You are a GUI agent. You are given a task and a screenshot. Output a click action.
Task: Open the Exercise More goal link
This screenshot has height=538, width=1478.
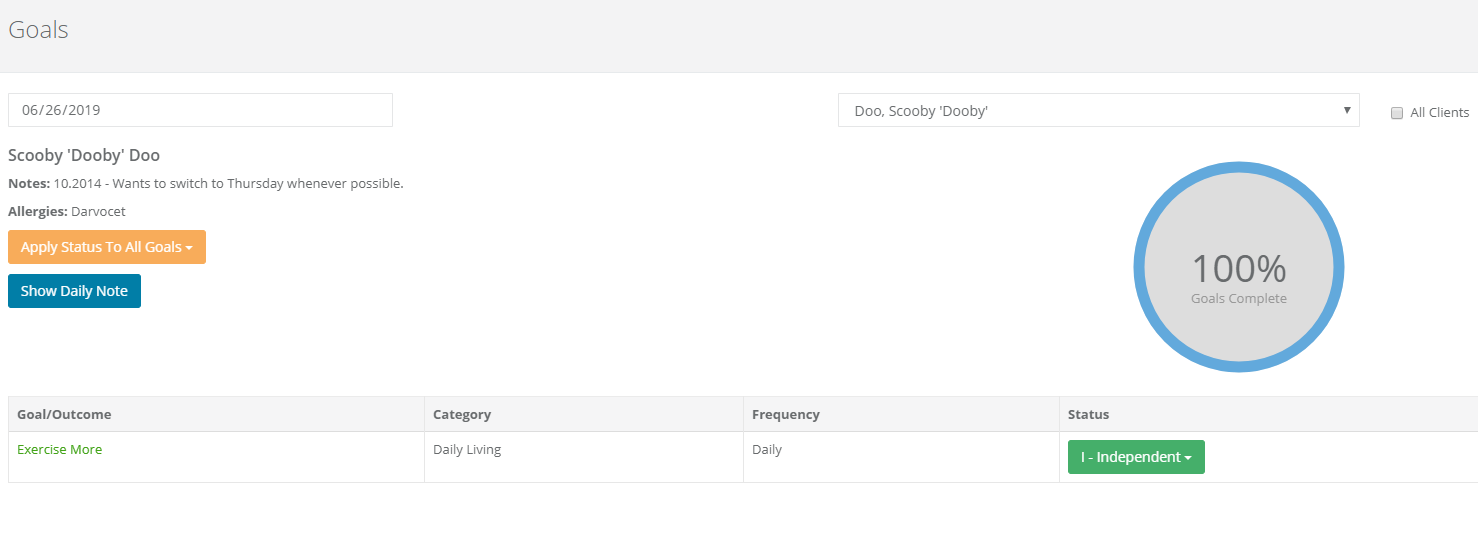click(60, 450)
